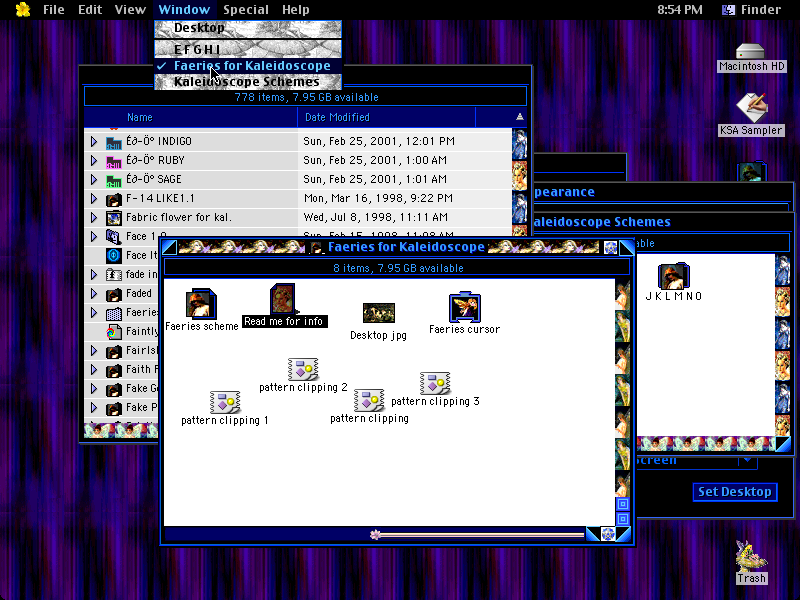Viewport: 800px width, 600px height.
Task: Close the open Window menu title
Action: pos(184,10)
